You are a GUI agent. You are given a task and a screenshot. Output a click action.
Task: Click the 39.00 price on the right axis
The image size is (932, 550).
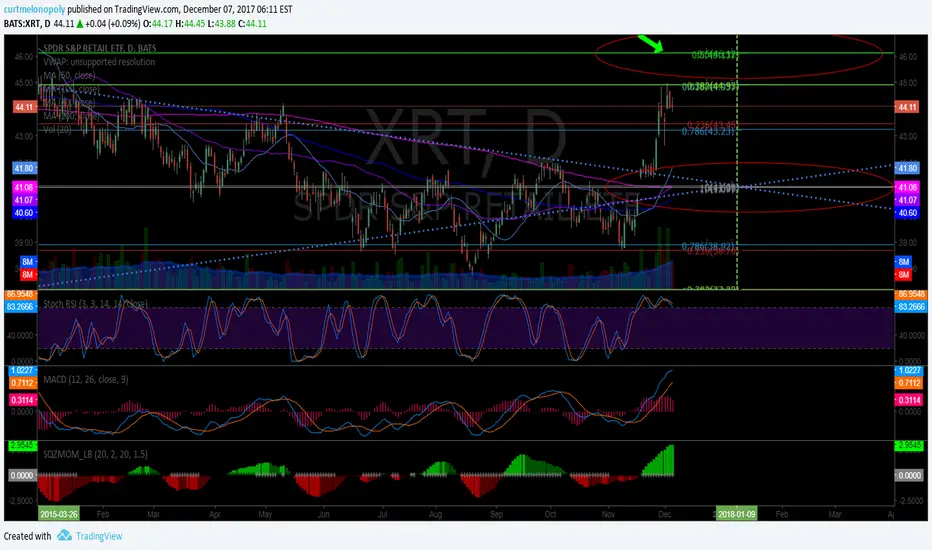pyautogui.click(x=907, y=243)
